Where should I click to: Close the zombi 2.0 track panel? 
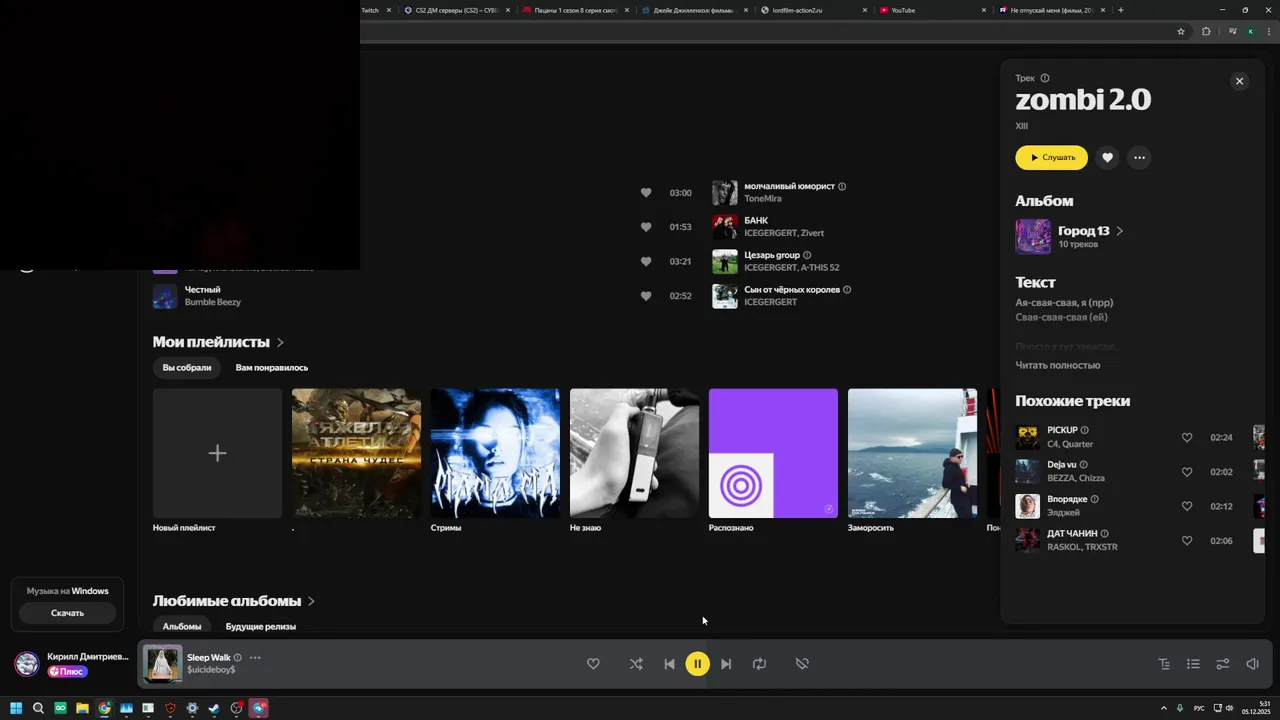coord(1239,82)
